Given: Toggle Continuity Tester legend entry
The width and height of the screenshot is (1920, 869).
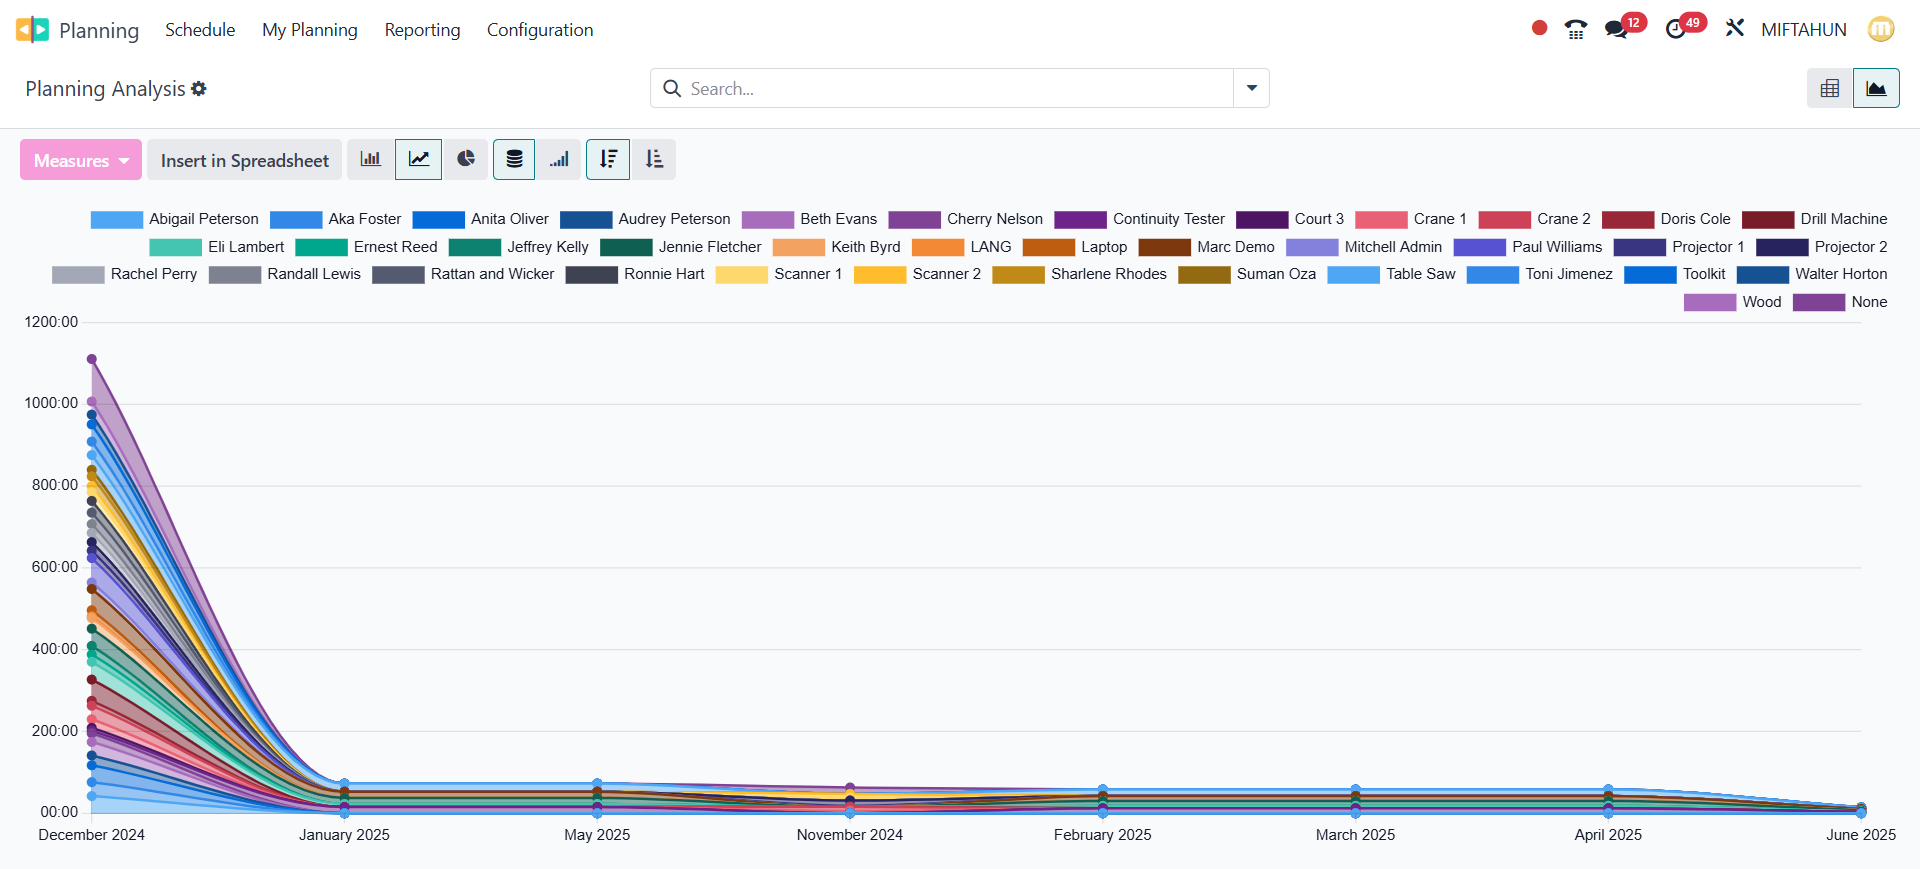Looking at the screenshot, I should (x=1139, y=219).
